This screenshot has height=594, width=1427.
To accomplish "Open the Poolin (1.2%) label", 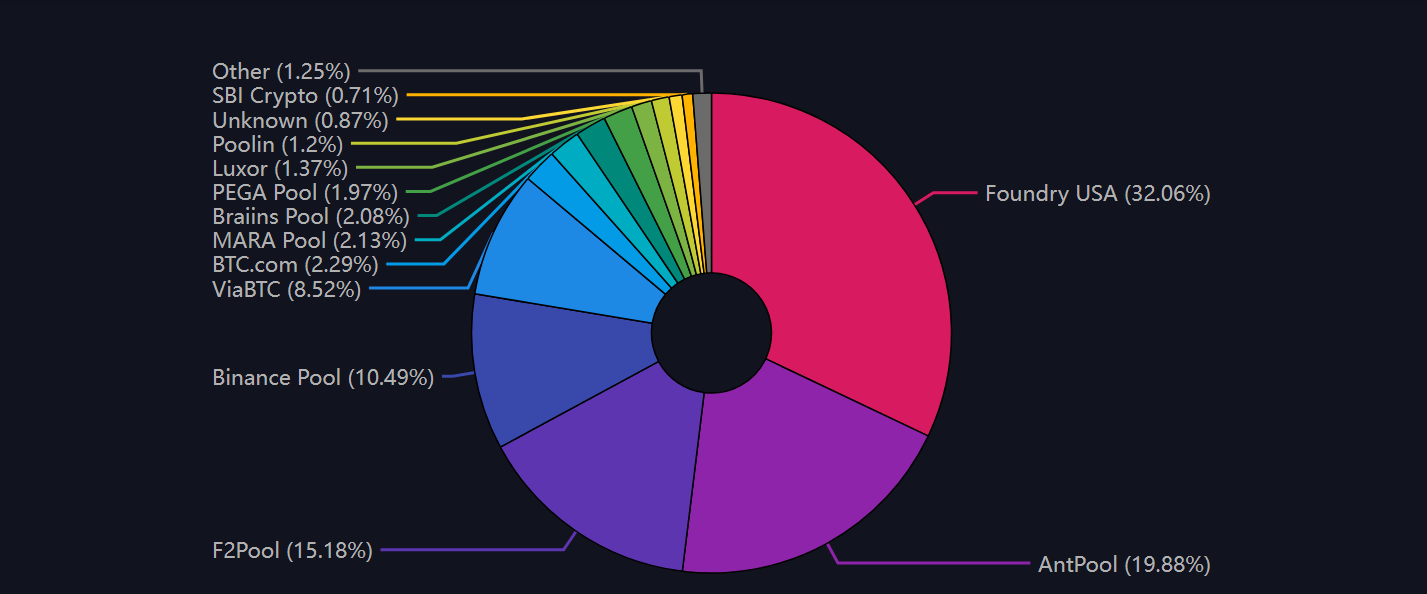I will point(277,144).
